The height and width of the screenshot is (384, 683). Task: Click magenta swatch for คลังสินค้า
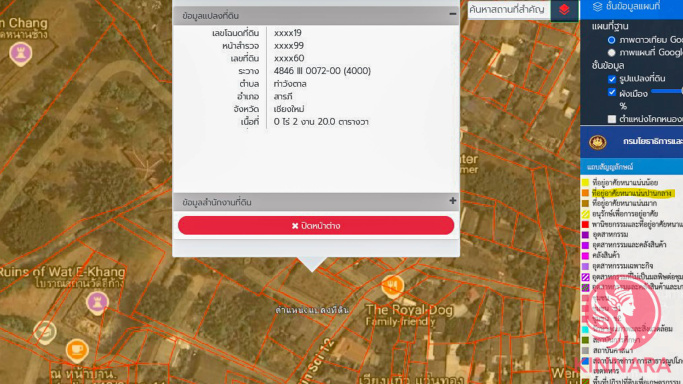(x=585, y=256)
